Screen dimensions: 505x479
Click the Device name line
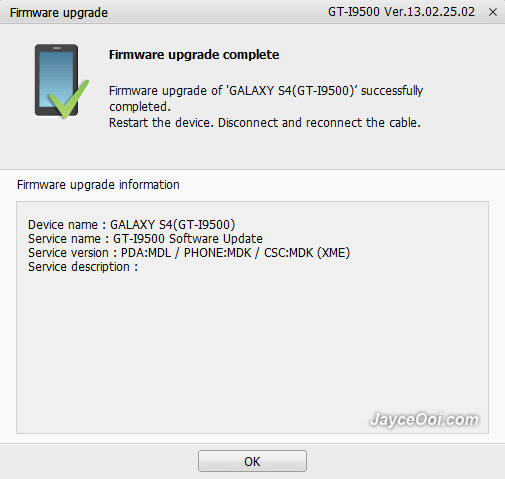[x=132, y=225]
